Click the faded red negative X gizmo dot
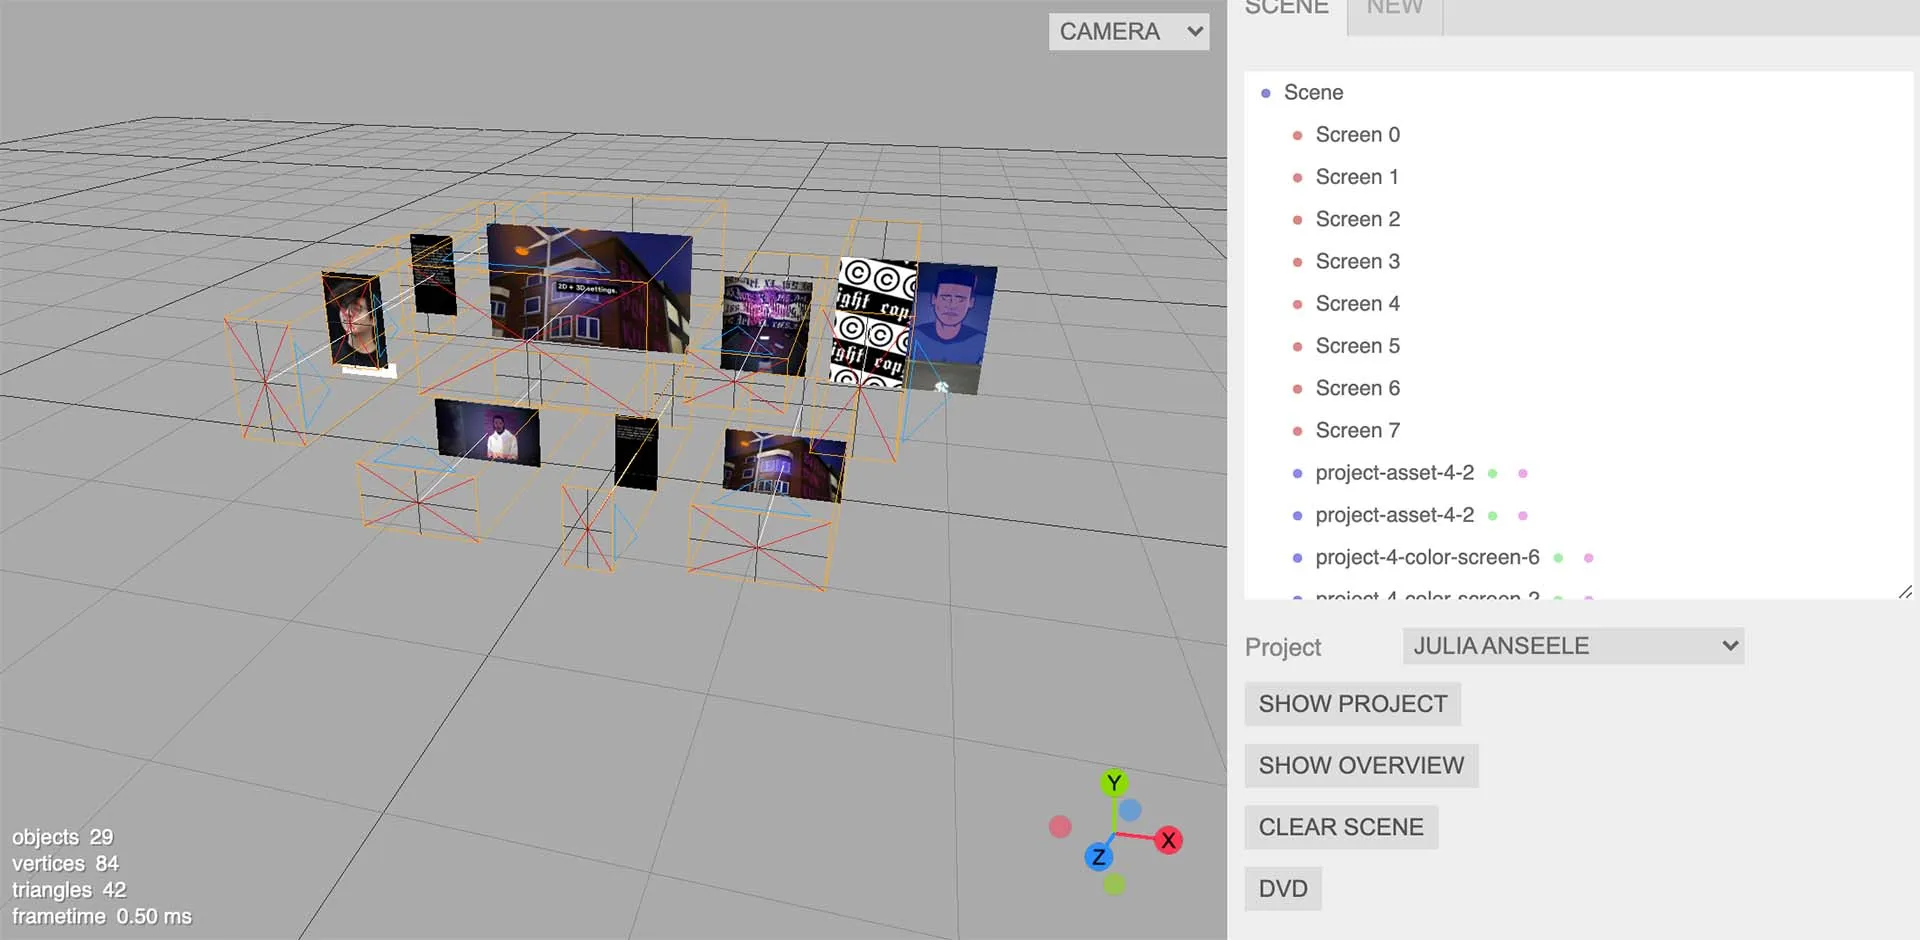 (1060, 826)
